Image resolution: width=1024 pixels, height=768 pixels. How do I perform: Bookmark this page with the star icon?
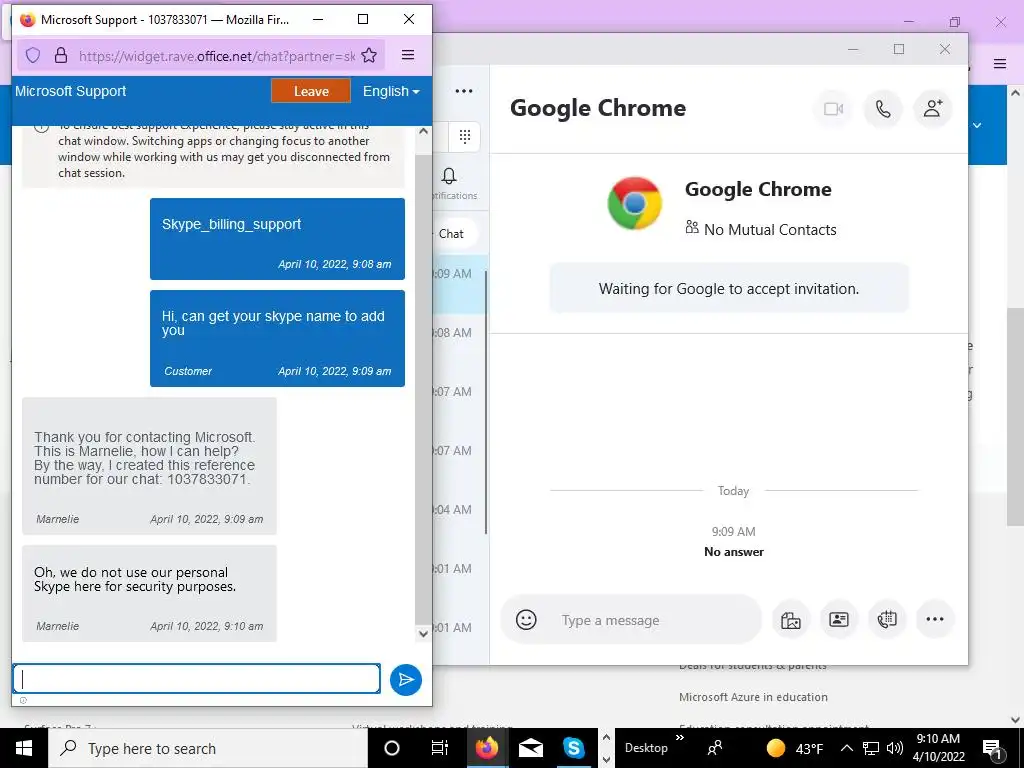pyautogui.click(x=369, y=56)
